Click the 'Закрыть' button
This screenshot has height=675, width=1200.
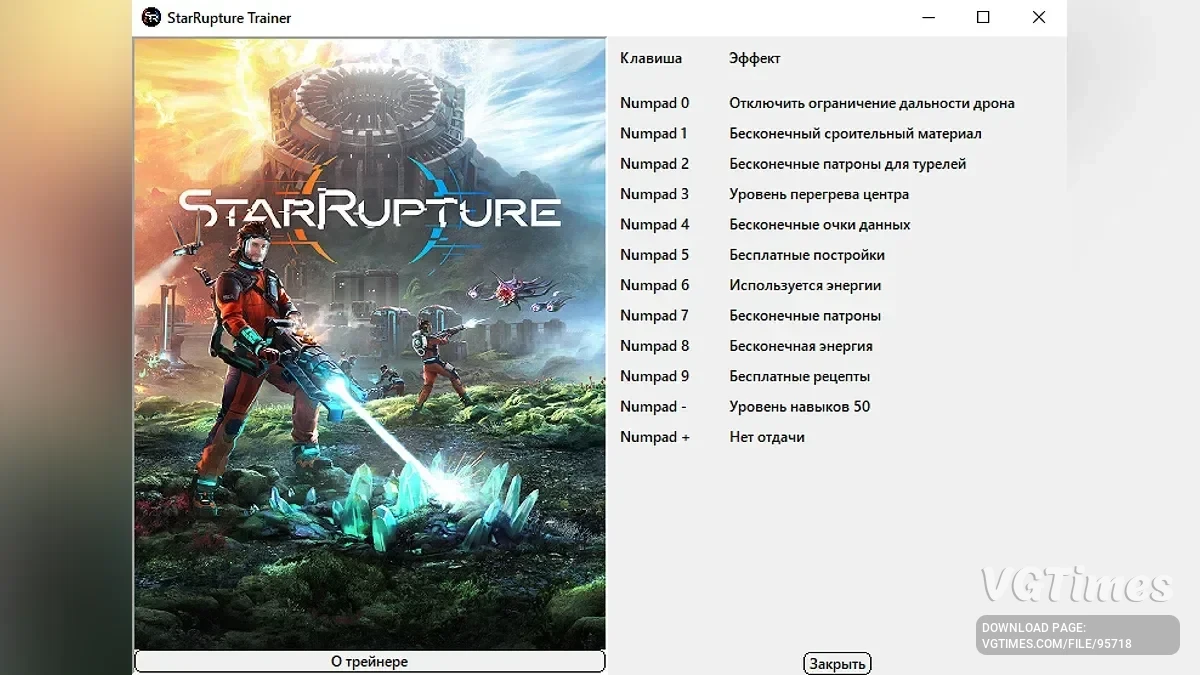pyautogui.click(x=837, y=663)
